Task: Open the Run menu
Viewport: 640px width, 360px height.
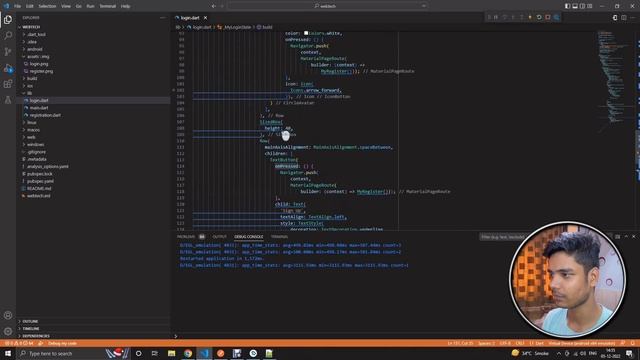Action: [90, 6]
